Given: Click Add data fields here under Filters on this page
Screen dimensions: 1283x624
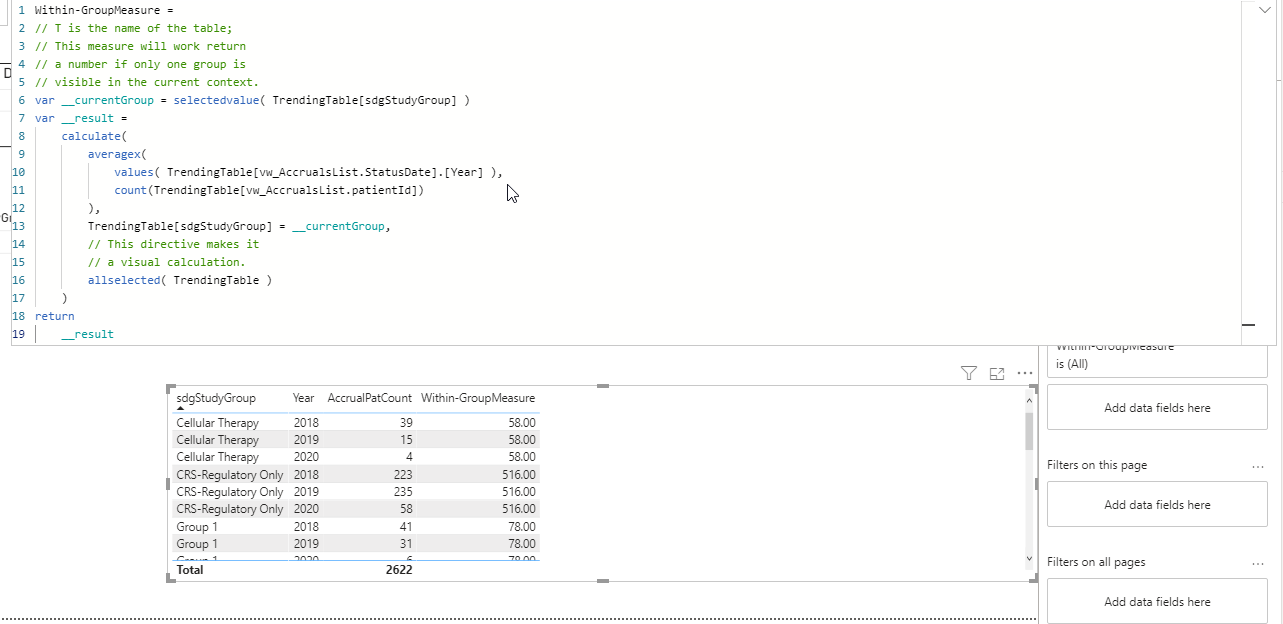Looking at the screenshot, I should 1157,505.
